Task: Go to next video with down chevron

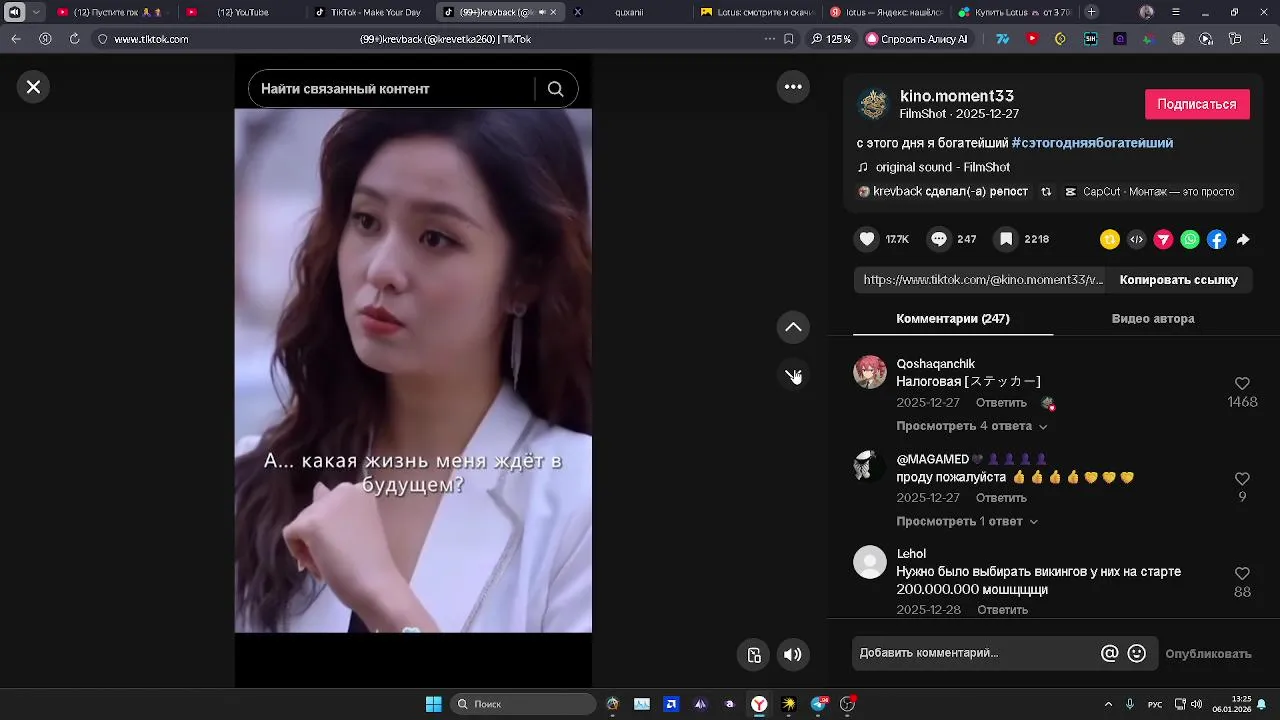Action: click(x=793, y=375)
